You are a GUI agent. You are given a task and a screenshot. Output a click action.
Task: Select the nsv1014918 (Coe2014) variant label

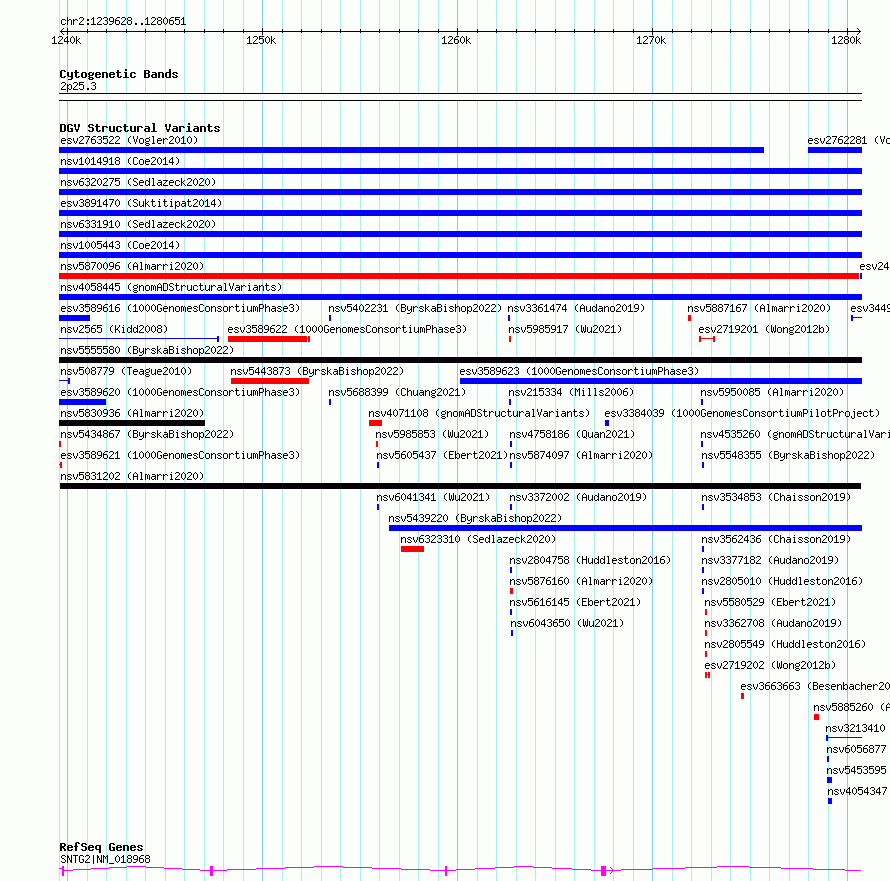point(120,161)
